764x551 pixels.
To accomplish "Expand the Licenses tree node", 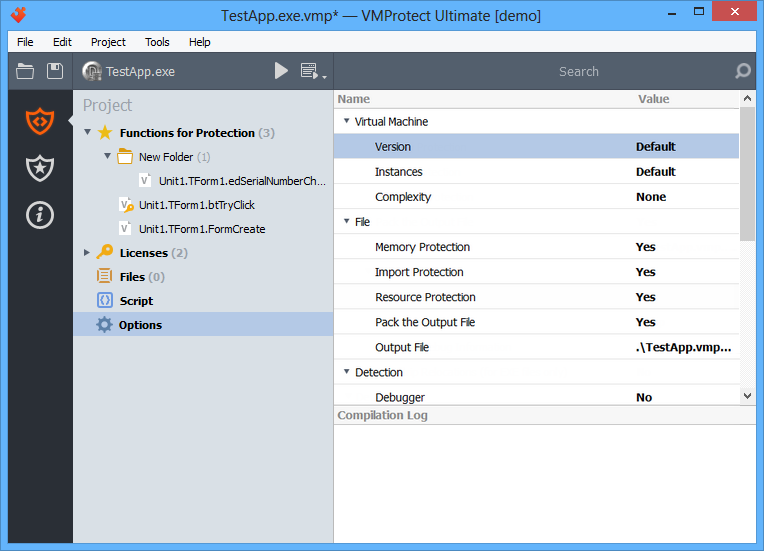I will point(87,252).
